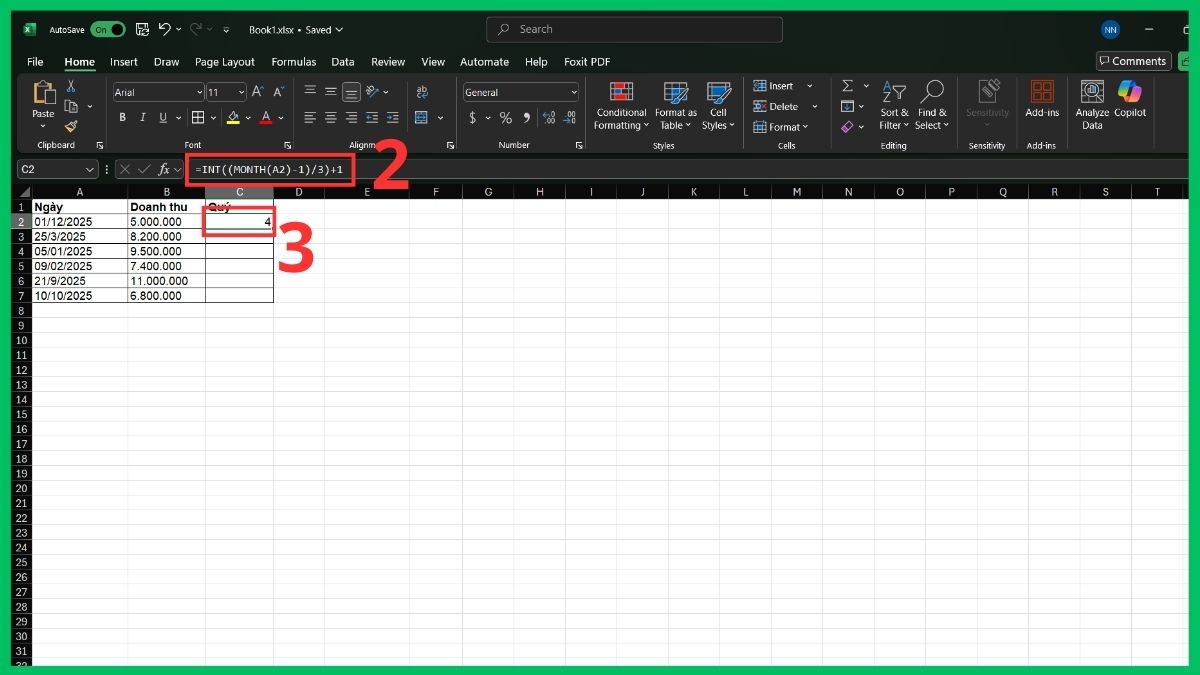The image size is (1200, 675).
Task: Launch Analyze Data
Action: (1090, 100)
